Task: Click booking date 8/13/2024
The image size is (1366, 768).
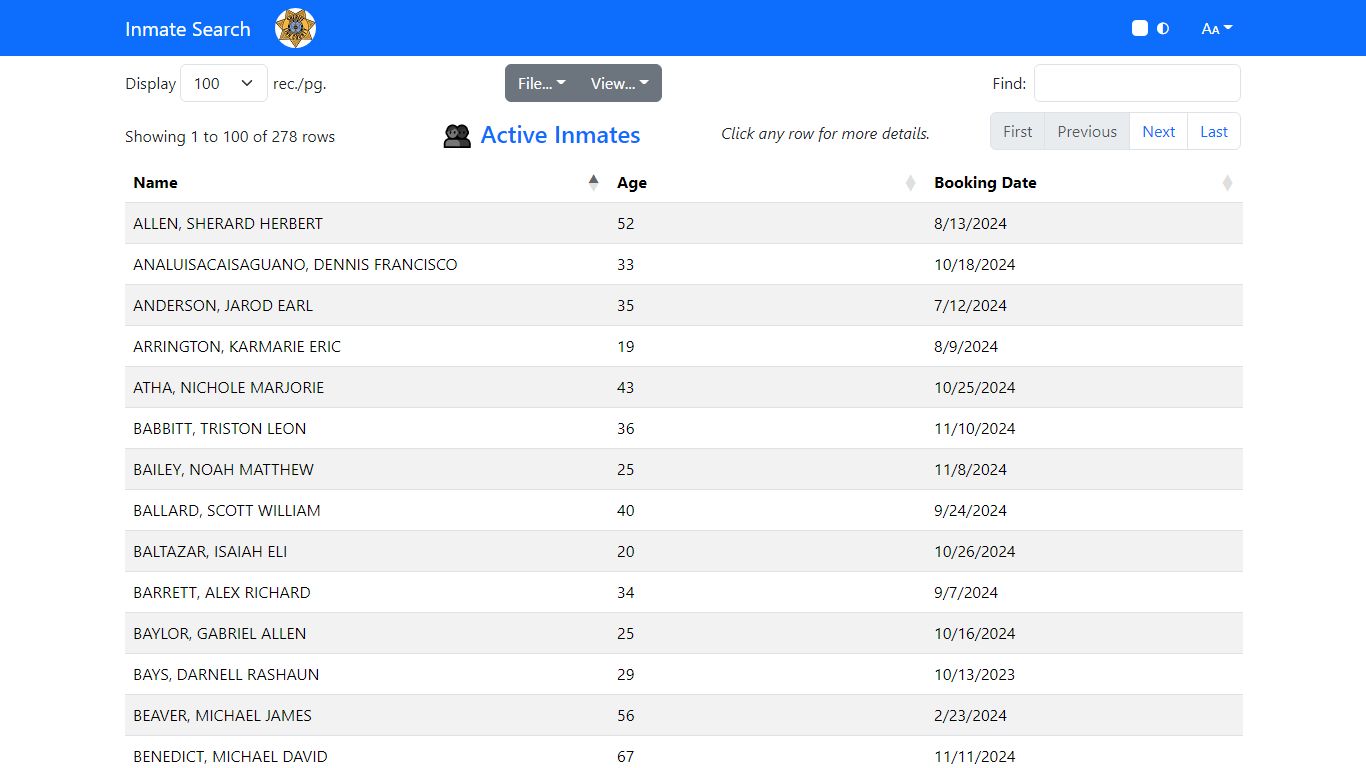Action: [970, 223]
